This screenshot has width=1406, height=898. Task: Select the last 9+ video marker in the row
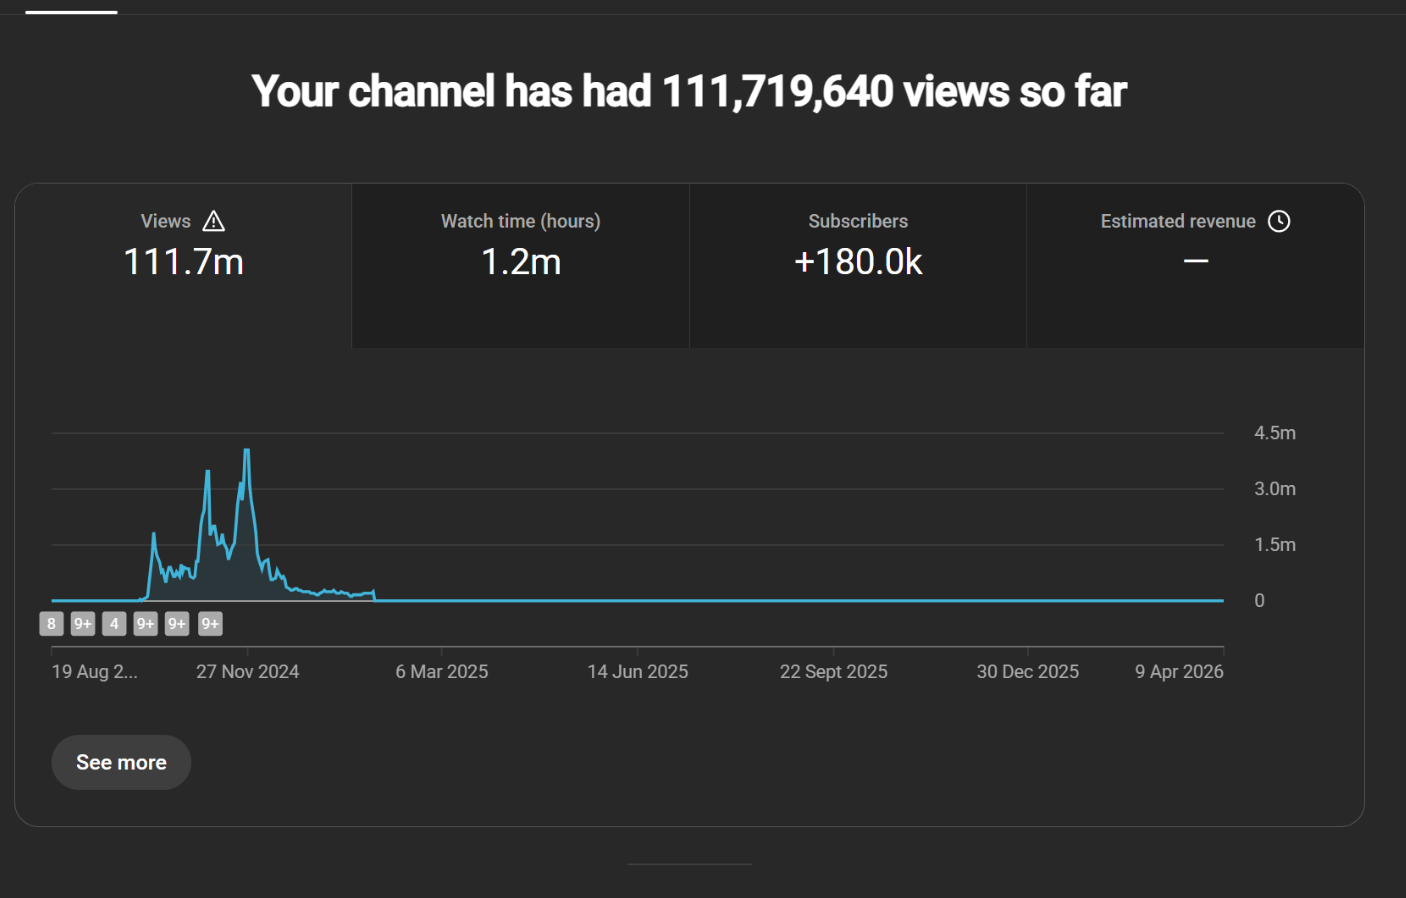click(210, 624)
